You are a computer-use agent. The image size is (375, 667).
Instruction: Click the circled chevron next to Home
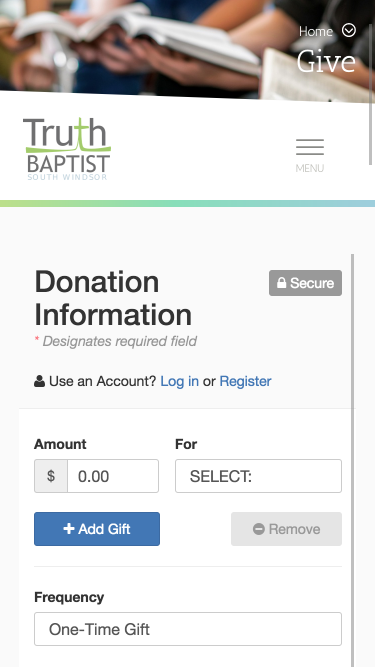tap(349, 30)
